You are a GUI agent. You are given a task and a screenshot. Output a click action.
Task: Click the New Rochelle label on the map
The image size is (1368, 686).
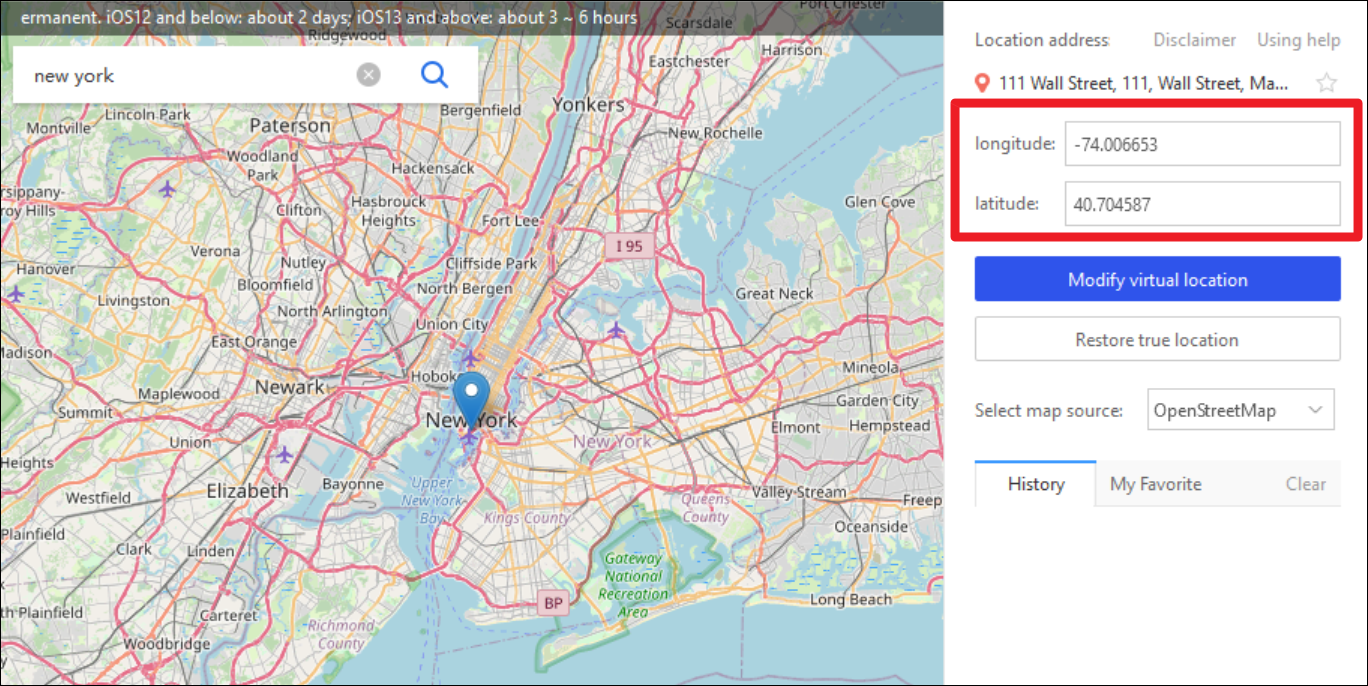[x=716, y=132]
